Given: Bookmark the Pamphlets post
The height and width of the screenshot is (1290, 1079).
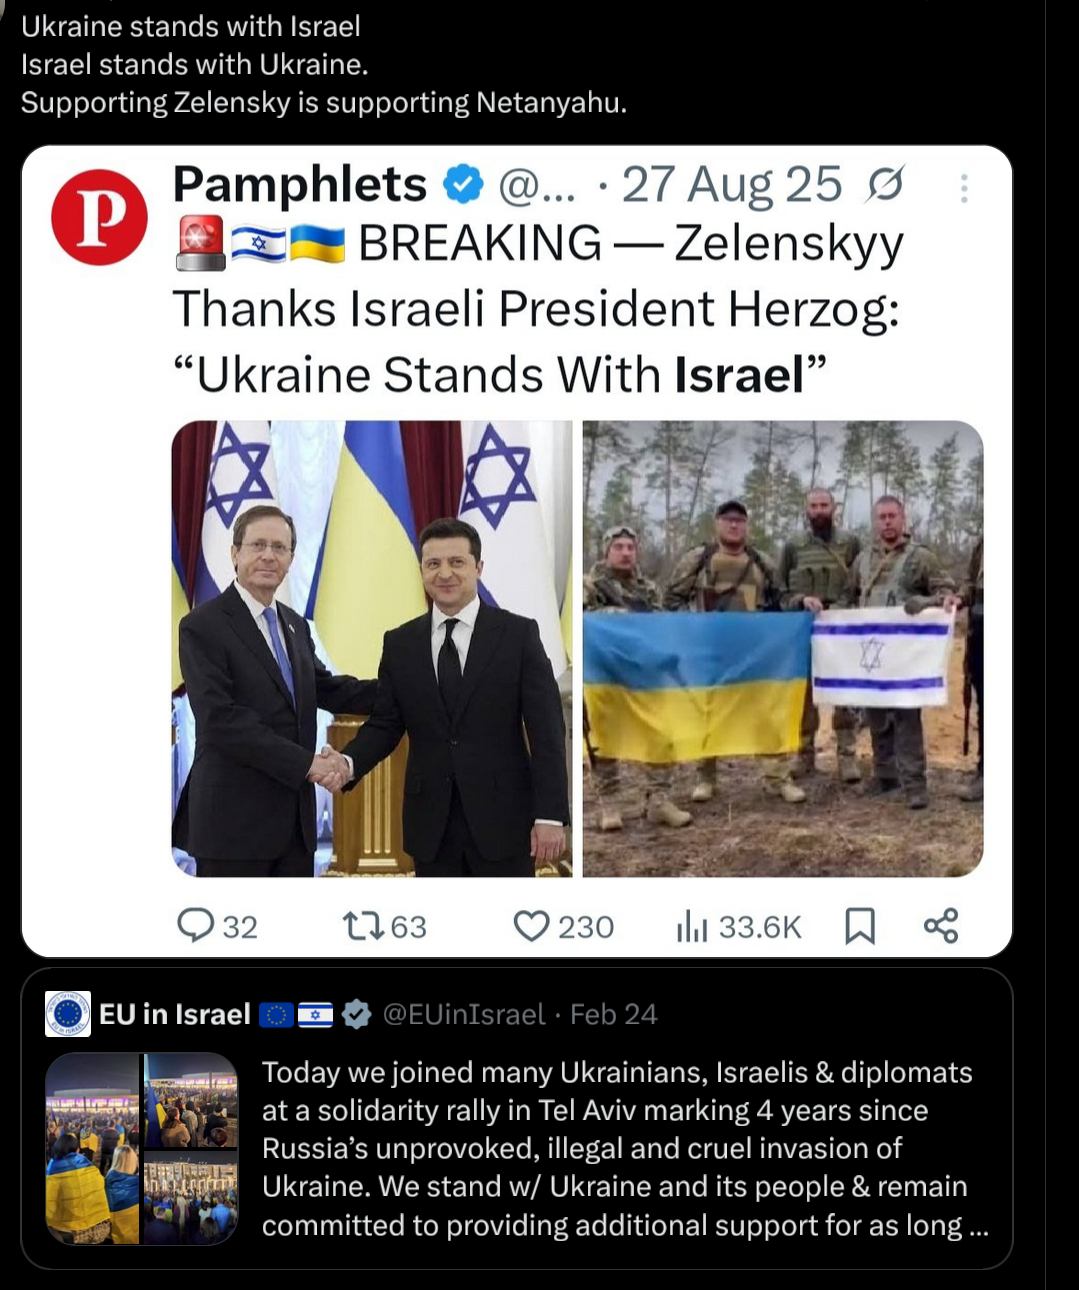Looking at the screenshot, I should [860, 926].
